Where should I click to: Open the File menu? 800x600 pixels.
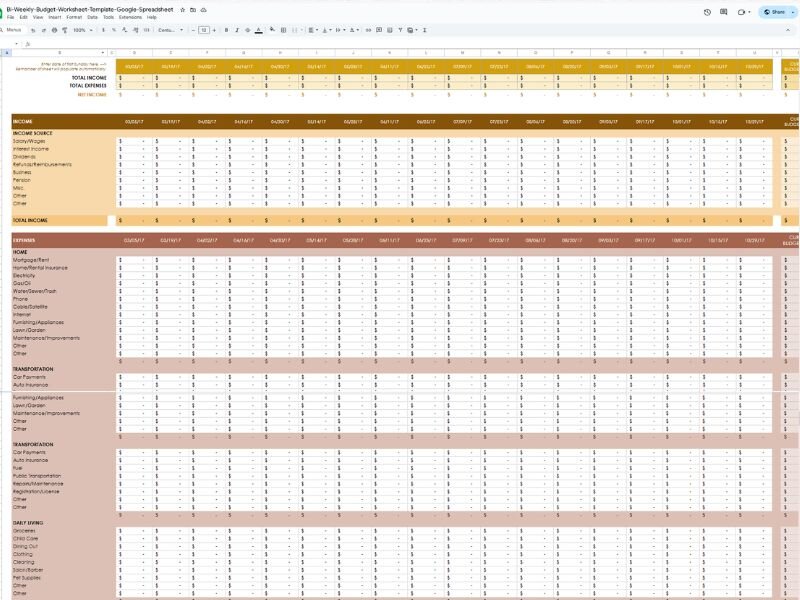(x=10, y=17)
